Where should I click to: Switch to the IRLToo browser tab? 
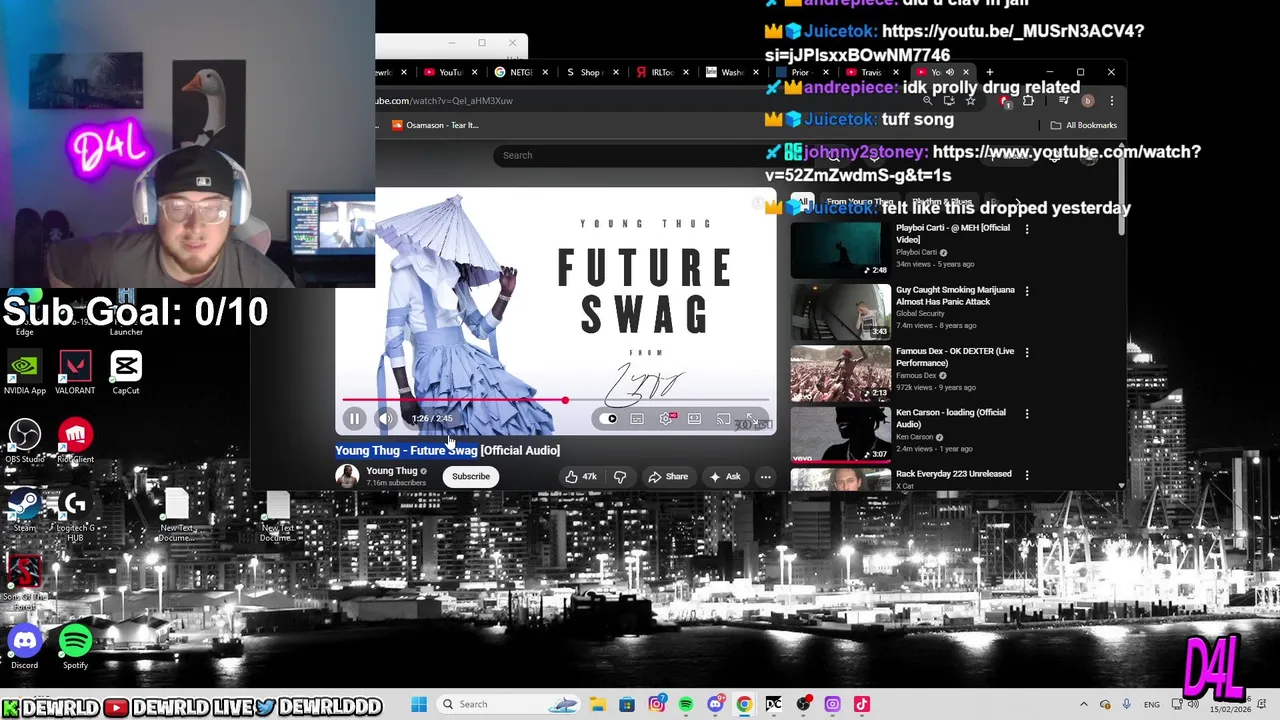pos(662,72)
